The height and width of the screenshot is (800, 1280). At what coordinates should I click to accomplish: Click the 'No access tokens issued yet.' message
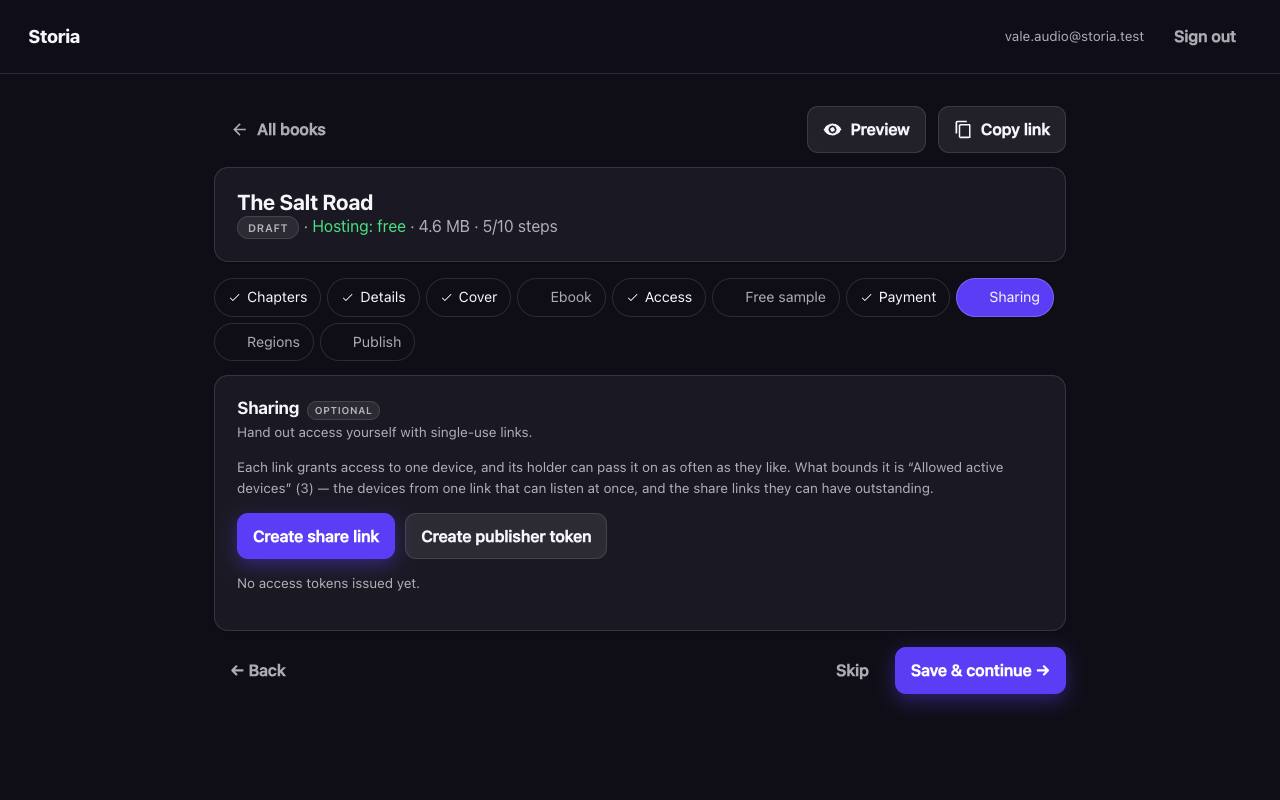(x=328, y=583)
